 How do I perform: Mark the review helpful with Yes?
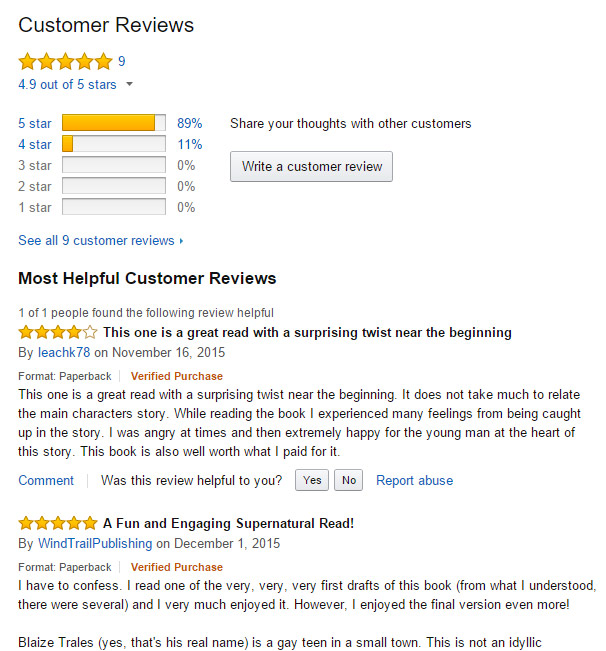(312, 481)
